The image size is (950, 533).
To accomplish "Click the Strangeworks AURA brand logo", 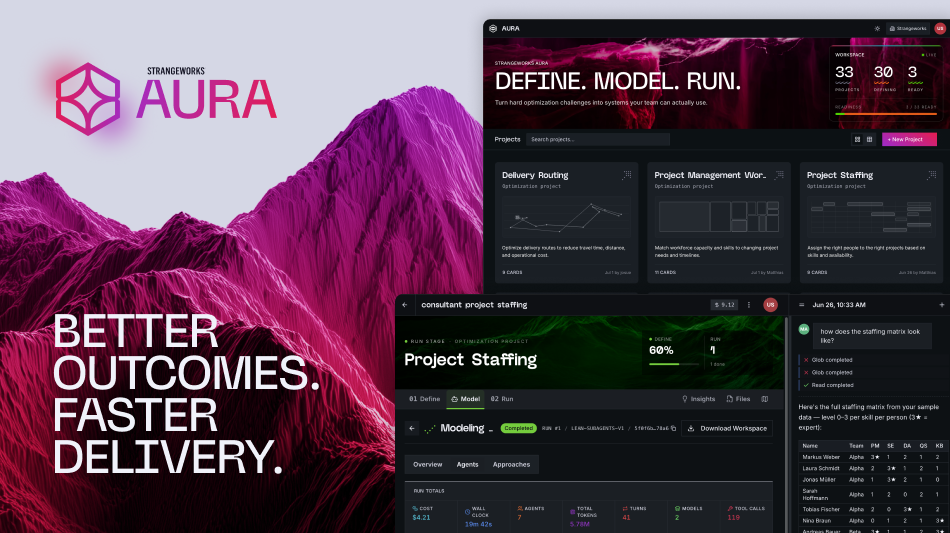I will coord(166,98).
